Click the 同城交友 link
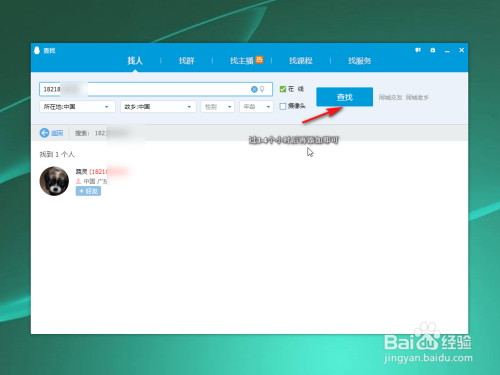 (390, 97)
